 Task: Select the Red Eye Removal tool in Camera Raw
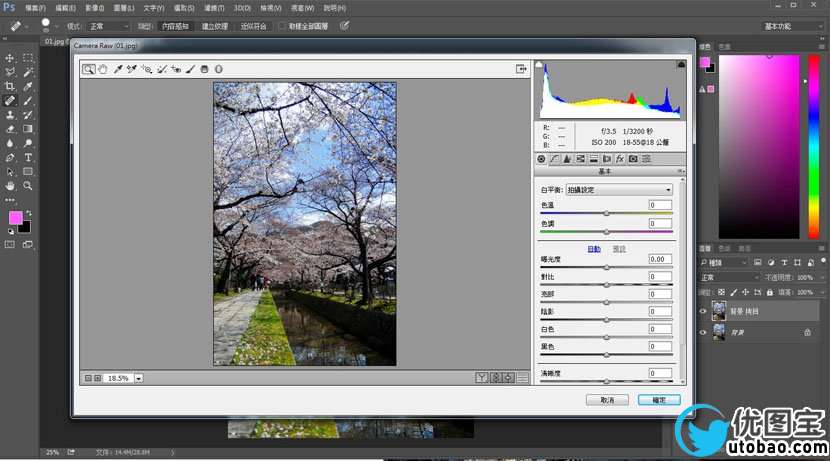coord(176,69)
